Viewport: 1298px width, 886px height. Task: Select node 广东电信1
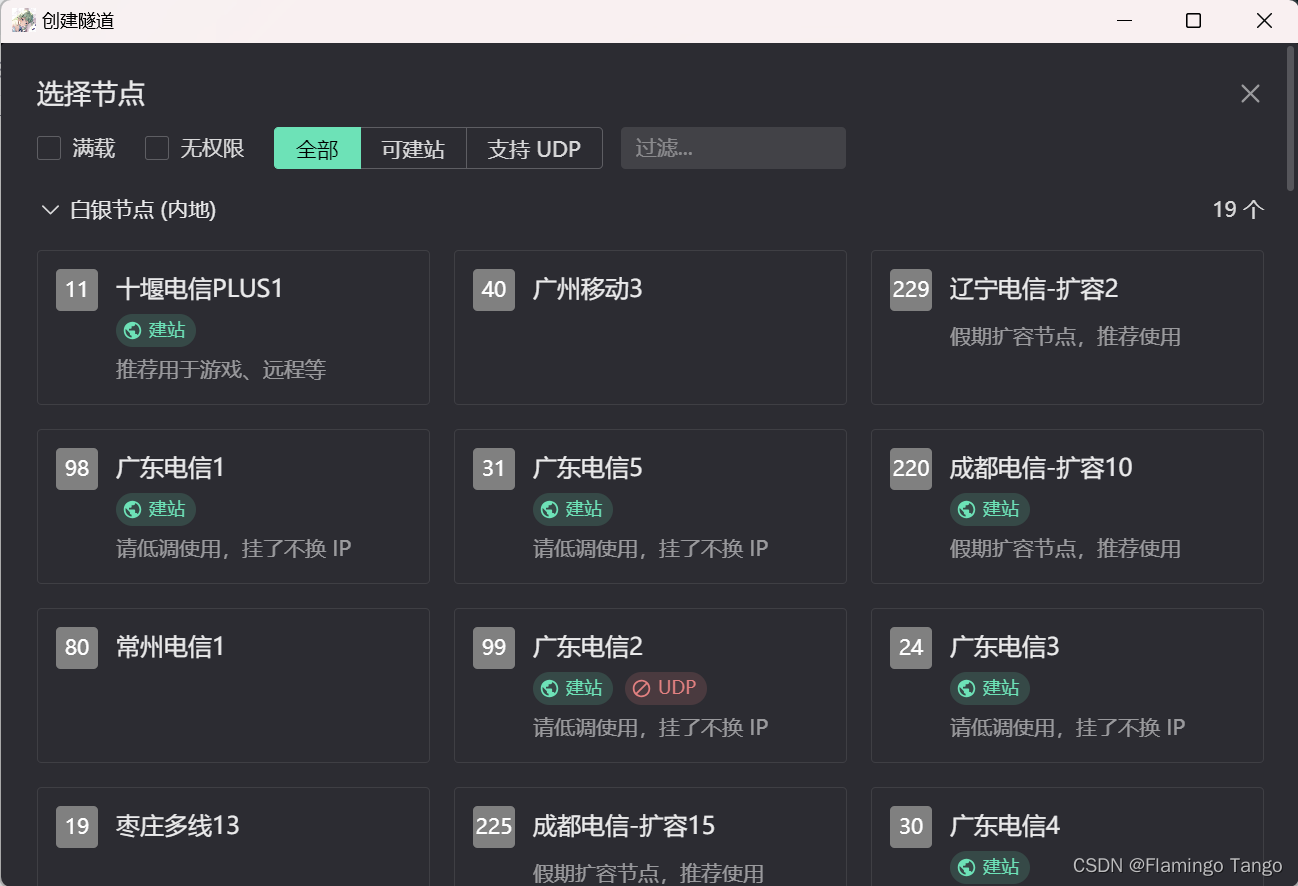click(x=233, y=506)
